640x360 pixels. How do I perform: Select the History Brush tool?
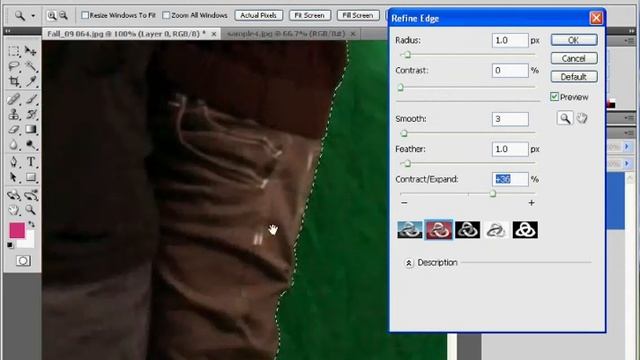(x=31, y=114)
